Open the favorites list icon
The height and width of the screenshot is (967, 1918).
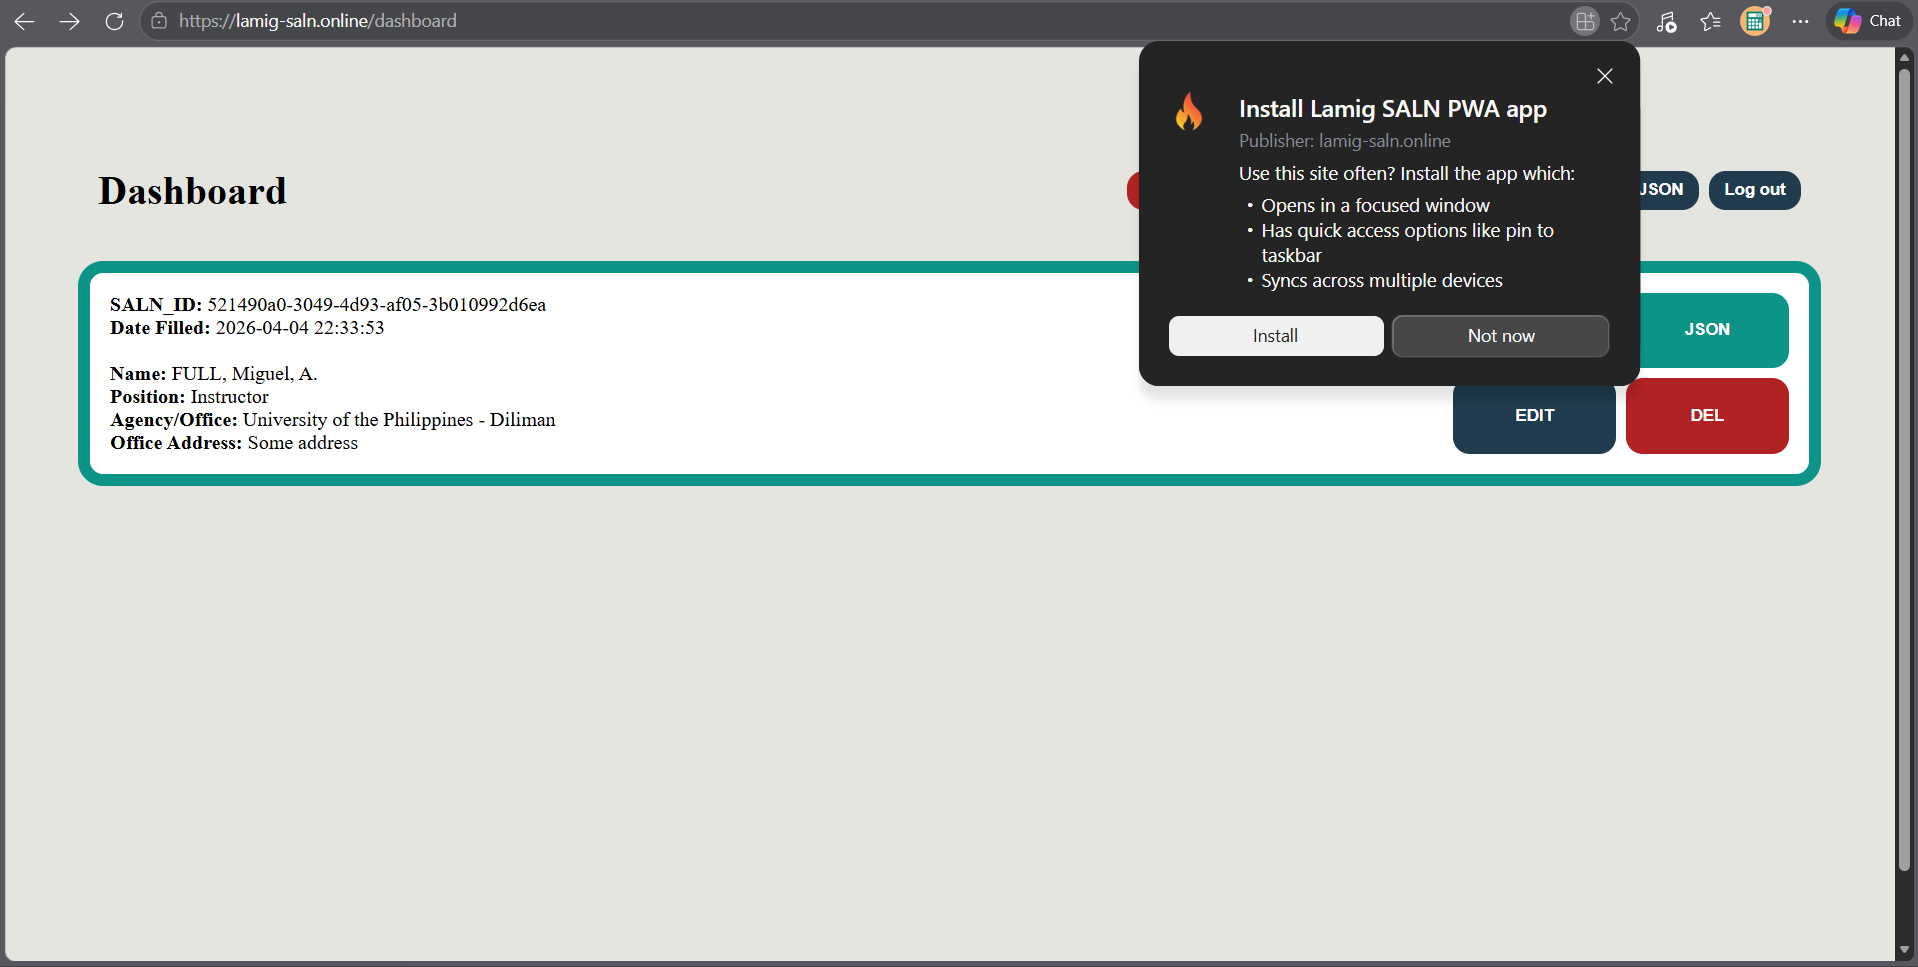pos(1710,21)
